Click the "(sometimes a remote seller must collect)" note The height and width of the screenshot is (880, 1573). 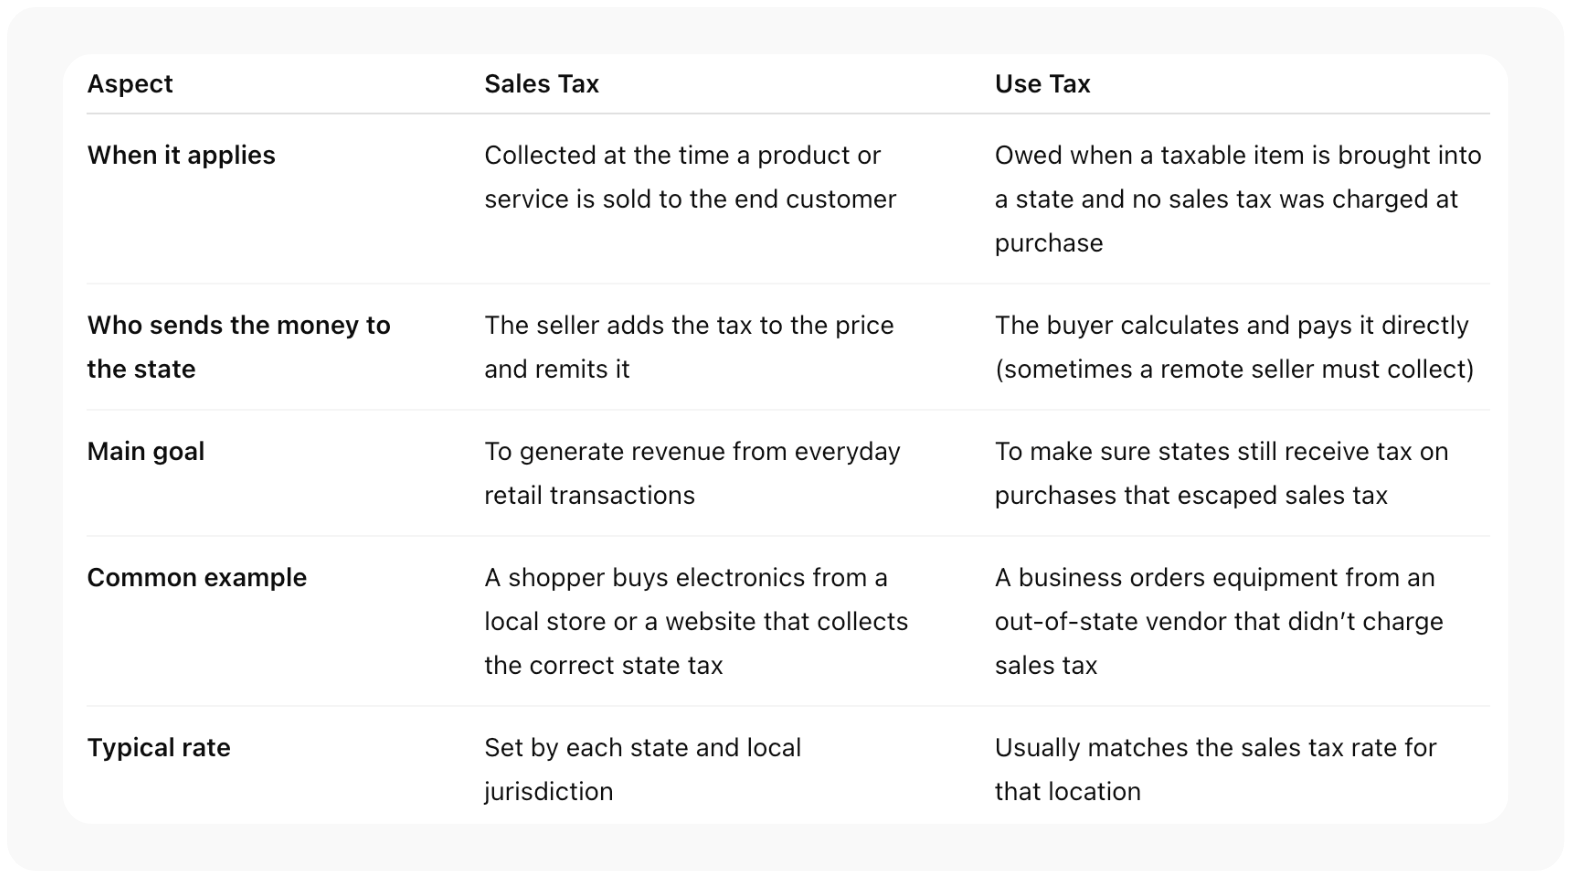tap(1234, 369)
